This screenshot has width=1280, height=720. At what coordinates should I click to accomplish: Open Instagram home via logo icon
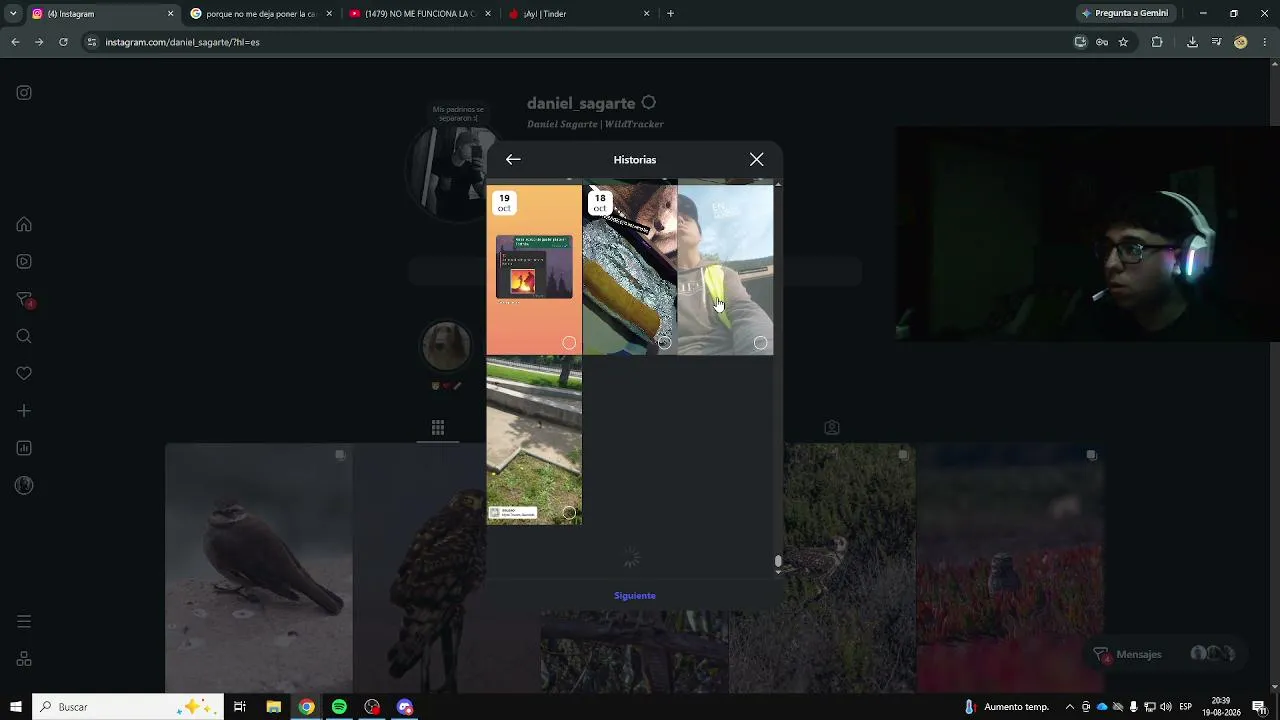pyautogui.click(x=24, y=93)
